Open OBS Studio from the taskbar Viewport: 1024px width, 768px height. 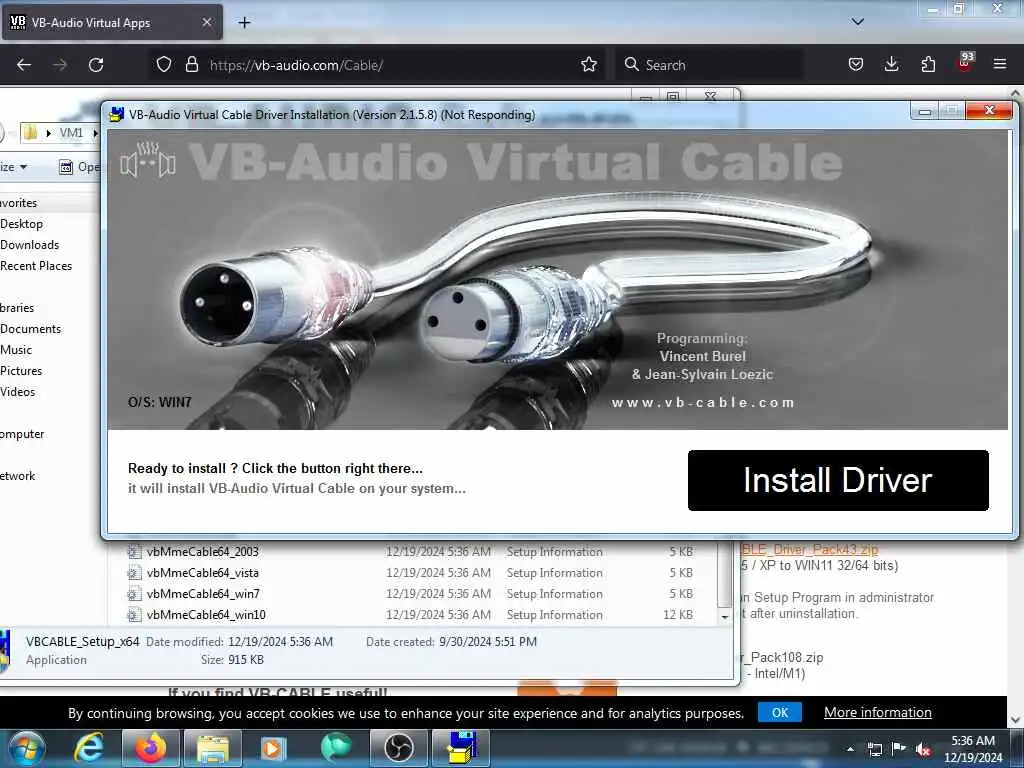tap(398, 748)
